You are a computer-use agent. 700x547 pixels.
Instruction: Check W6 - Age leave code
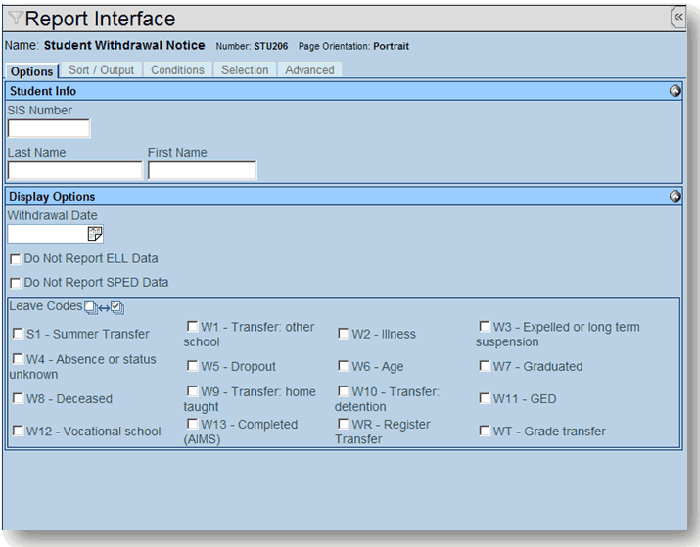click(x=343, y=366)
